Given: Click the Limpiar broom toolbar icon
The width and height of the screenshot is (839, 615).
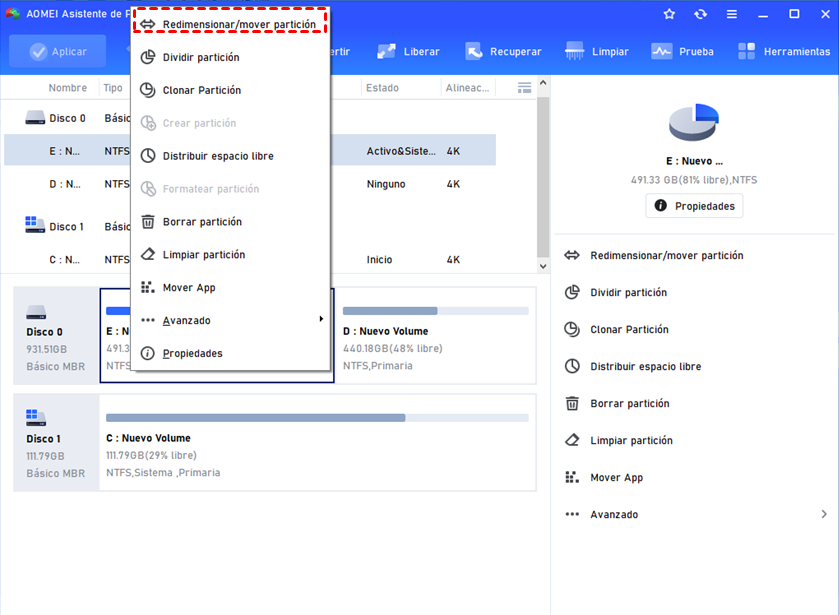Looking at the screenshot, I should (x=575, y=51).
